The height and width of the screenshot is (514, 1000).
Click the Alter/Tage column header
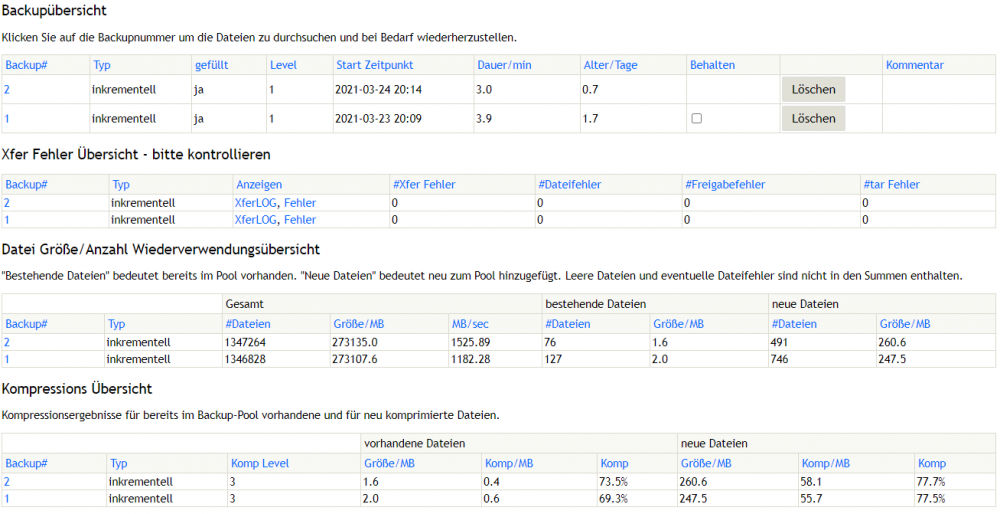coord(610,65)
